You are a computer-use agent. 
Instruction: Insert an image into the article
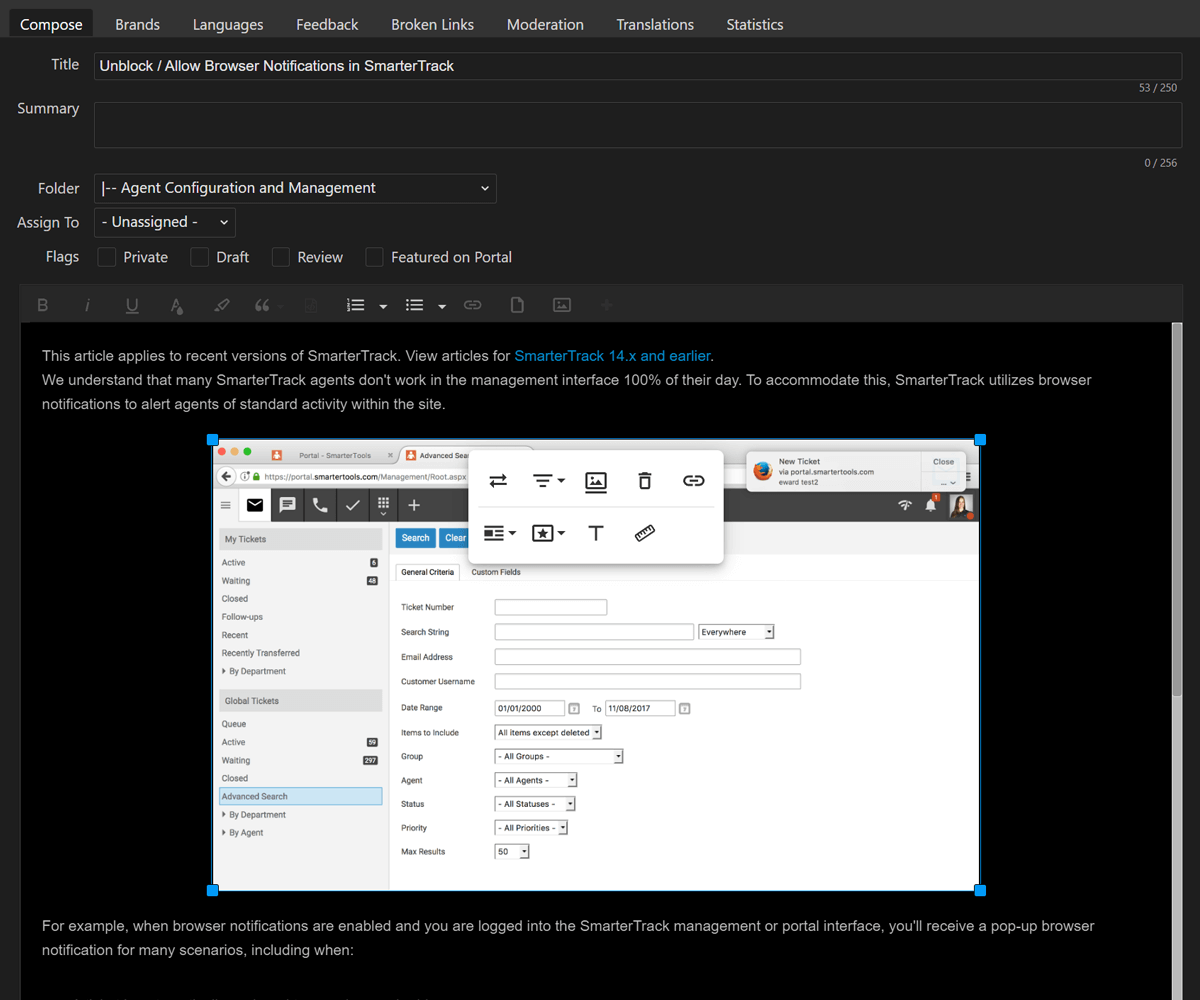[x=561, y=305]
